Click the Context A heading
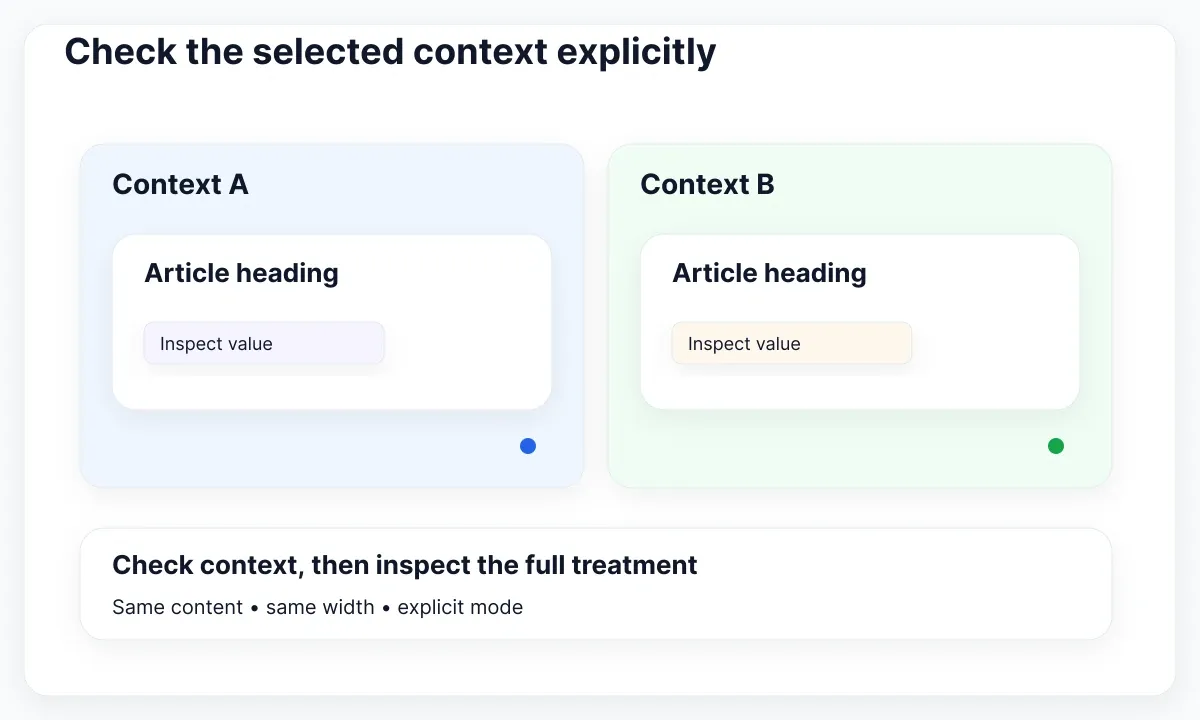 (x=180, y=184)
